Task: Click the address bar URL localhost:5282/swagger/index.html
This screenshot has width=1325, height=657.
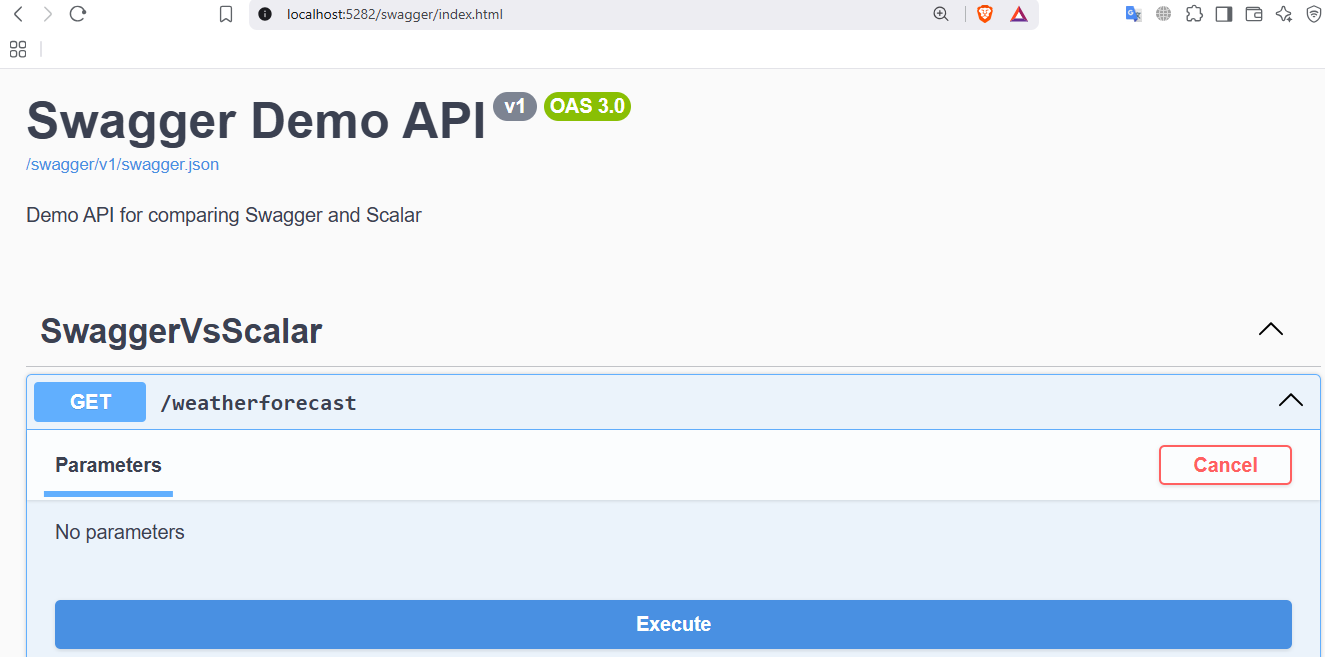Action: (x=394, y=14)
